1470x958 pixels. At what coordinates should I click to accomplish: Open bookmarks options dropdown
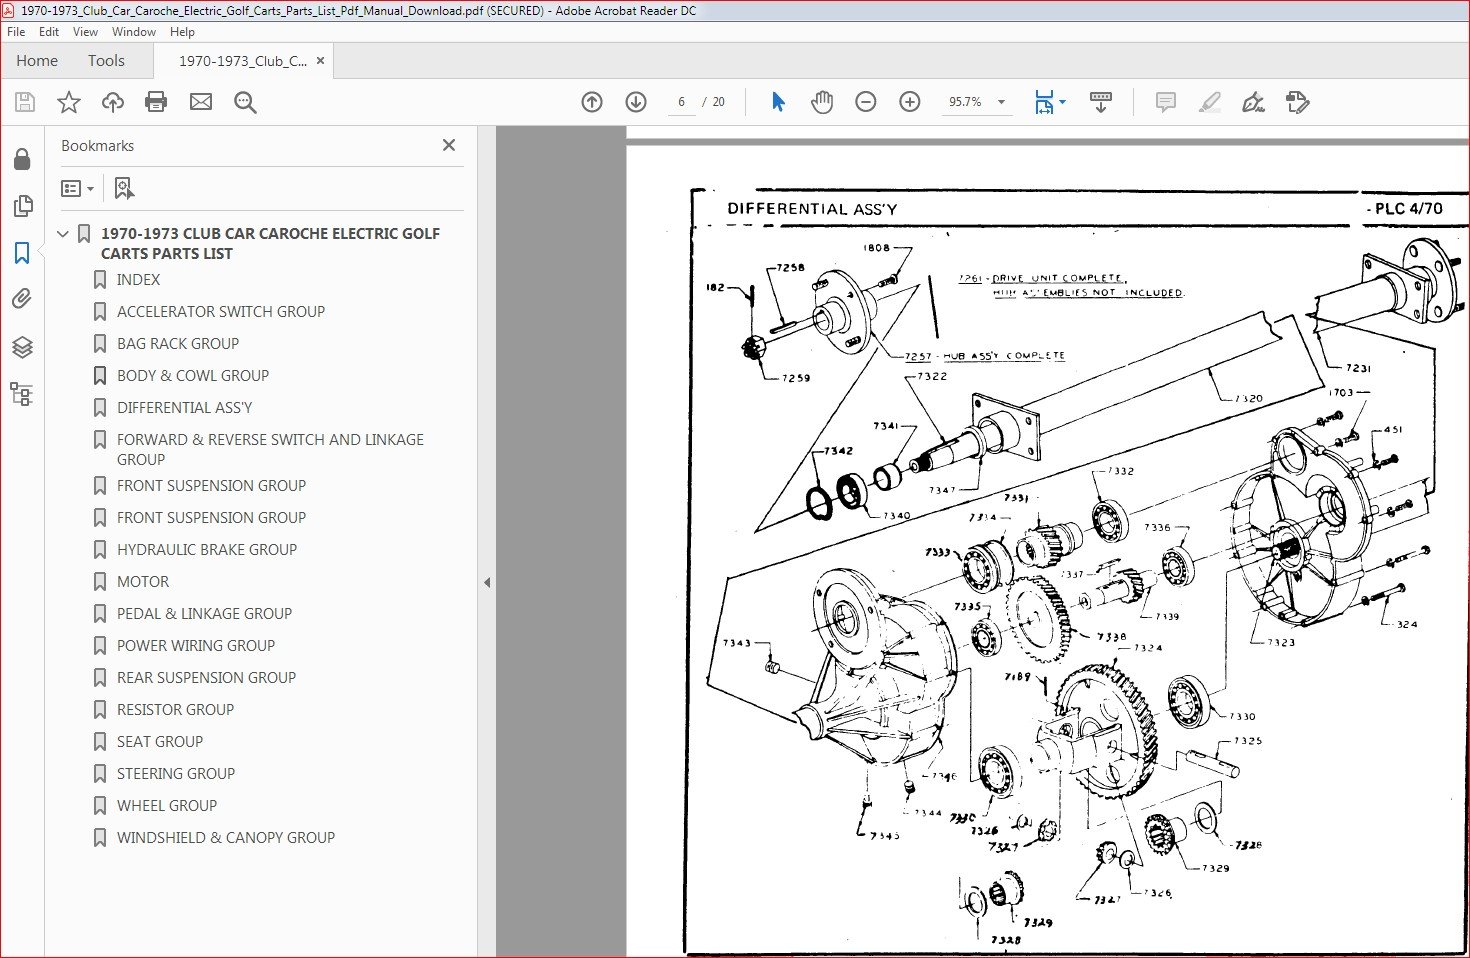pos(77,188)
